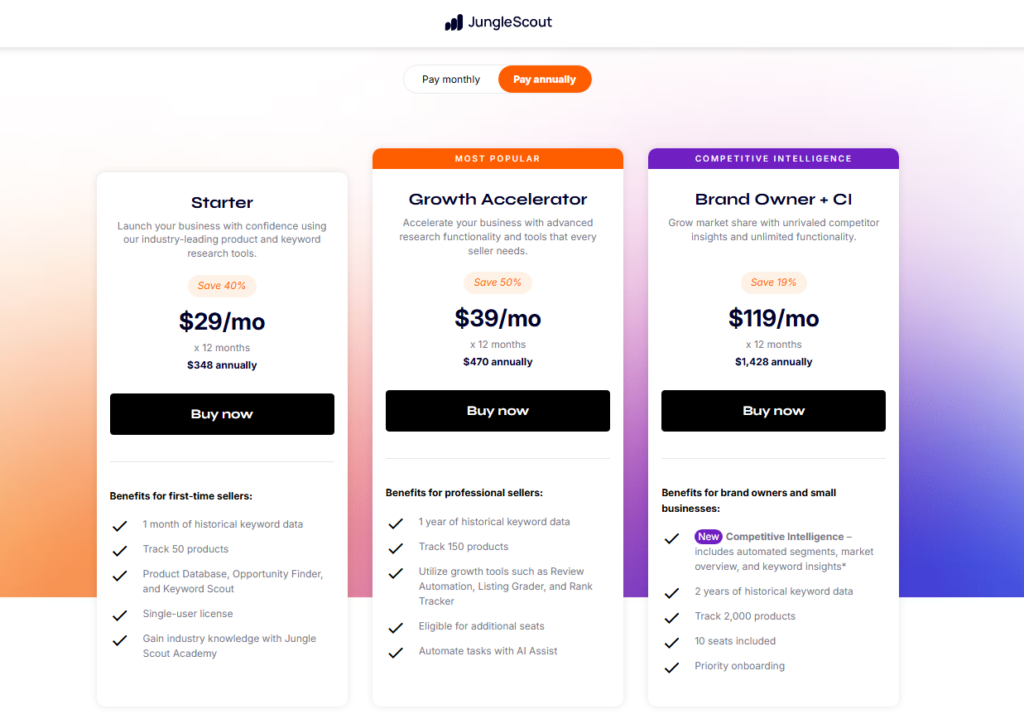
Task: Select the Pay annually option
Action: (545, 79)
